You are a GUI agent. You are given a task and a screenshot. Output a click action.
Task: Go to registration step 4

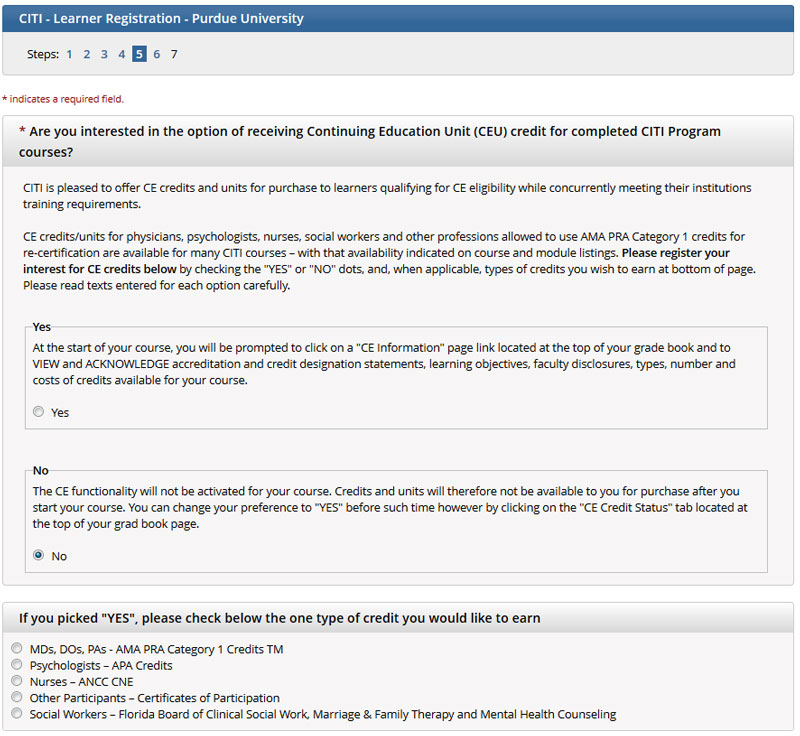(x=121, y=54)
